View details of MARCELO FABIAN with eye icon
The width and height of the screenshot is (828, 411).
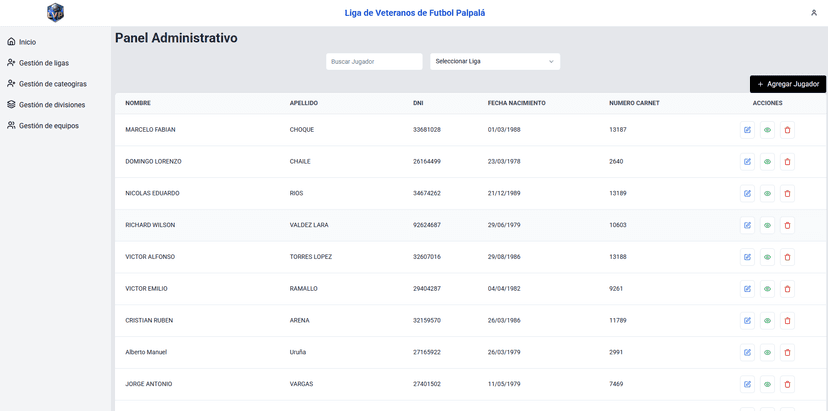[767, 130]
